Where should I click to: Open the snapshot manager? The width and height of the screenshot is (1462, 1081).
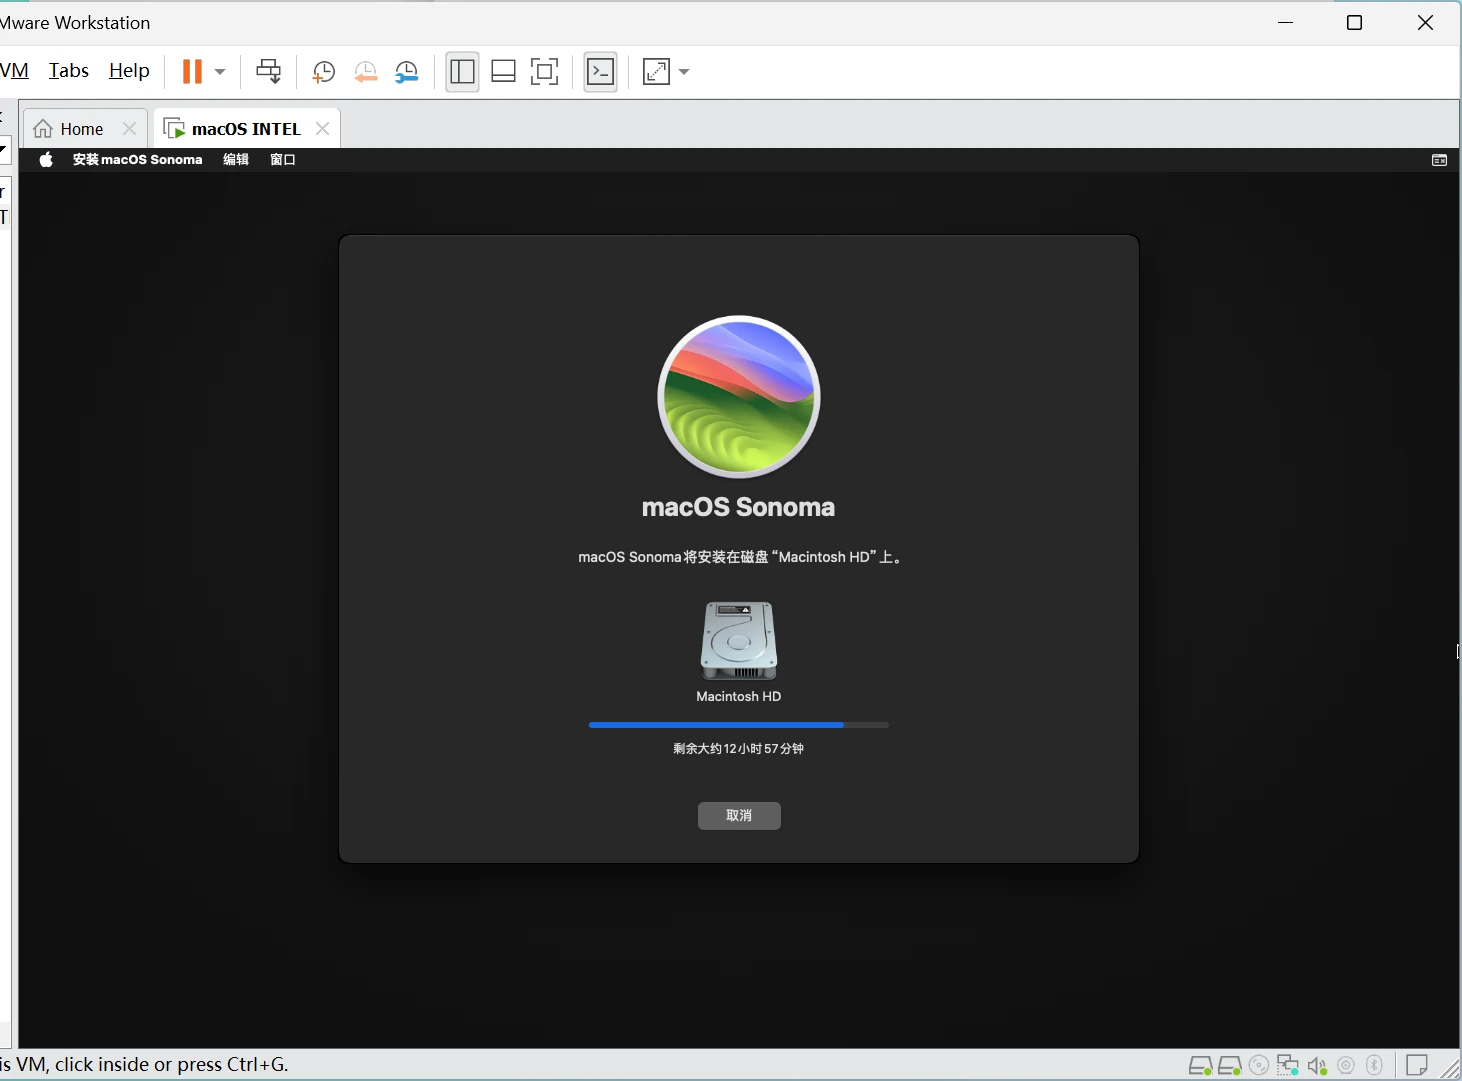(407, 72)
